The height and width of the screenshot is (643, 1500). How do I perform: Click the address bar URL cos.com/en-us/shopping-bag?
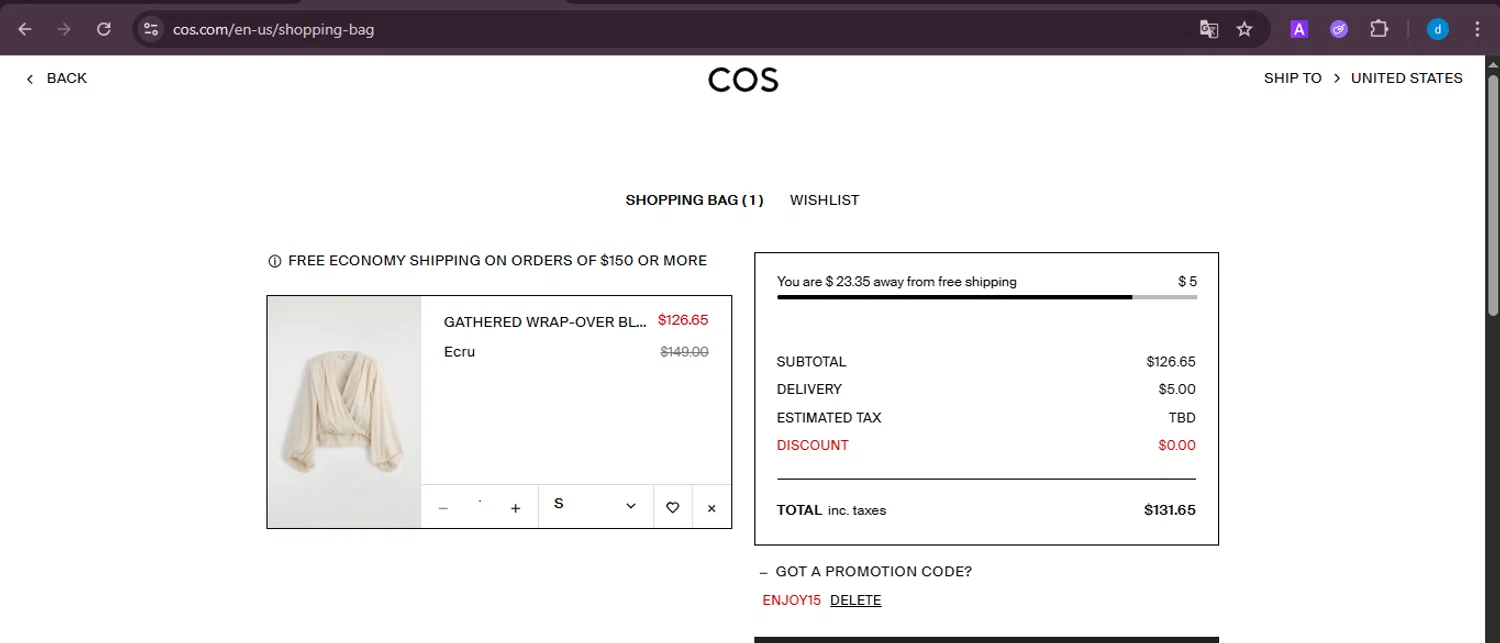tap(273, 29)
